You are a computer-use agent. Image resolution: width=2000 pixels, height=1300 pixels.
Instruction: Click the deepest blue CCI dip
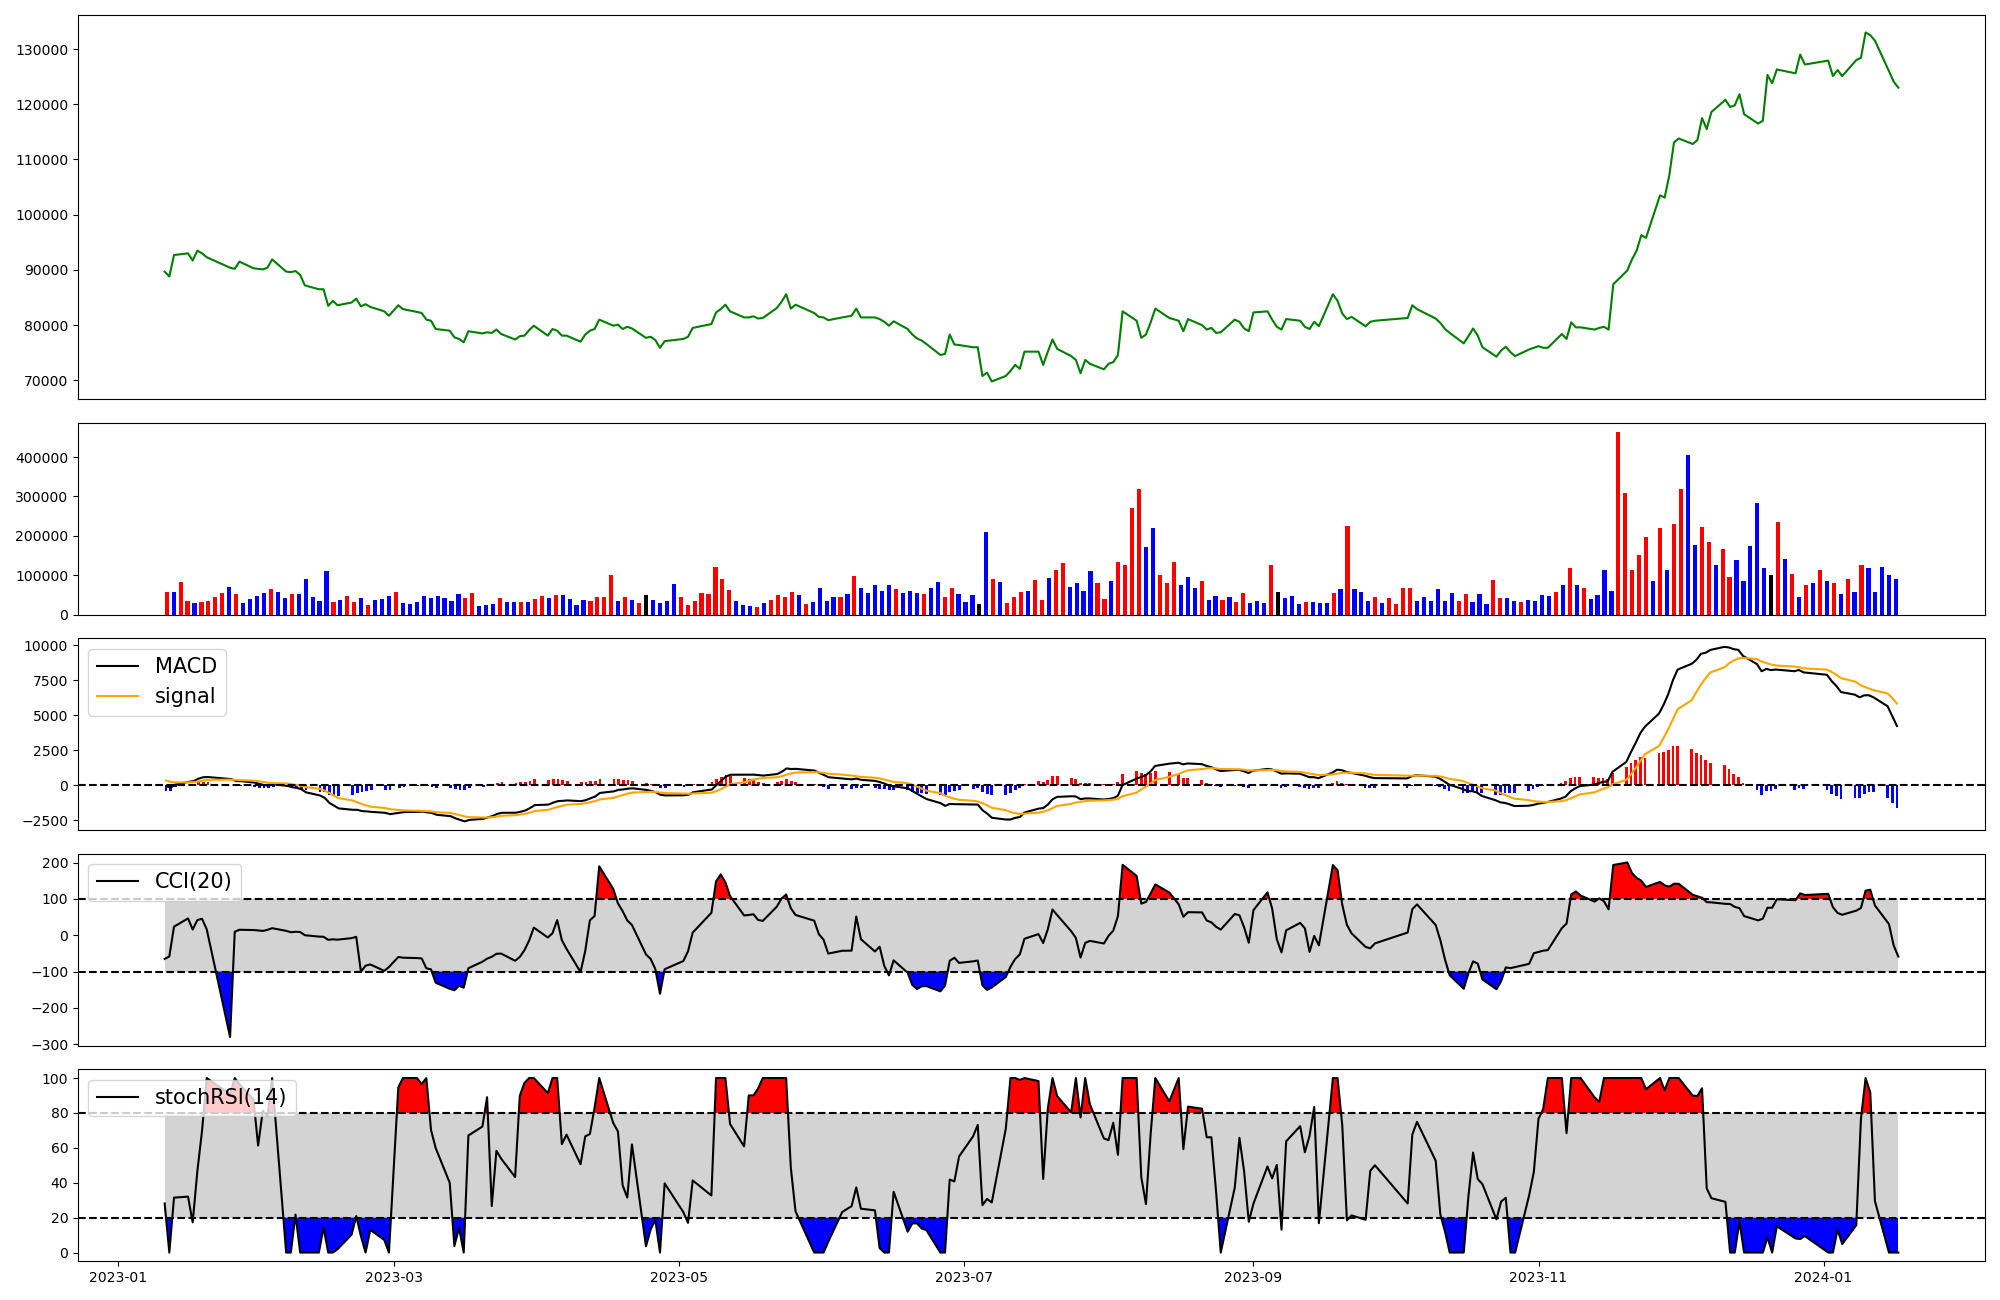coord(227,1000)
